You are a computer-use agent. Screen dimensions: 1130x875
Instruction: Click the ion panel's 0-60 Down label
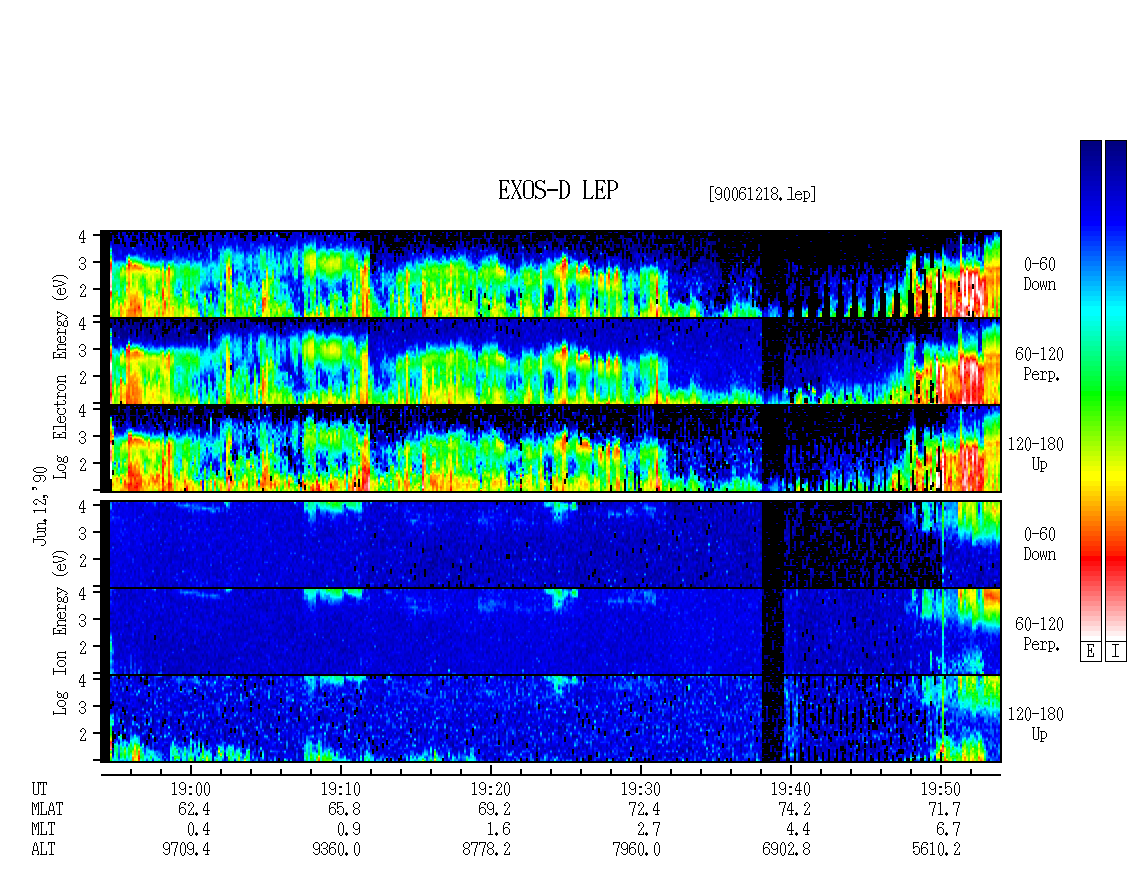coord(1039,544)
